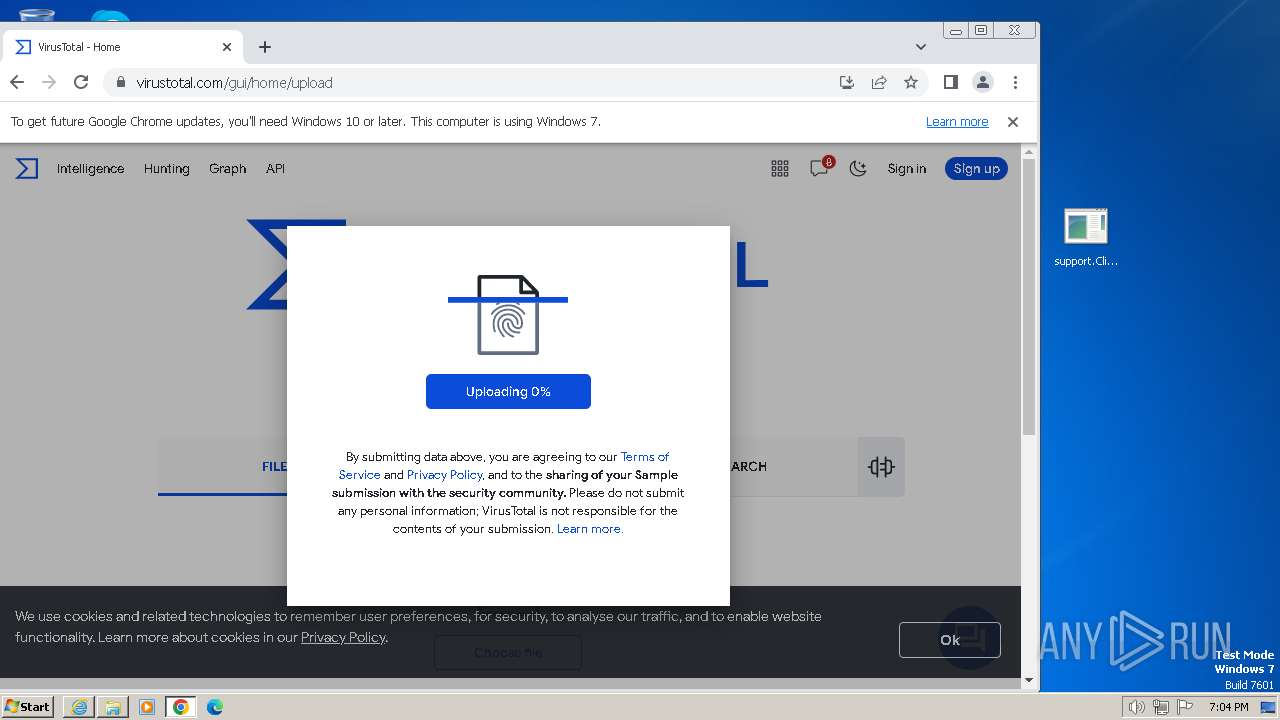This screenshot has width=1280, height=720.
Task: Open the API menu item
Action: pyautogui.click(x=275, y=169)
